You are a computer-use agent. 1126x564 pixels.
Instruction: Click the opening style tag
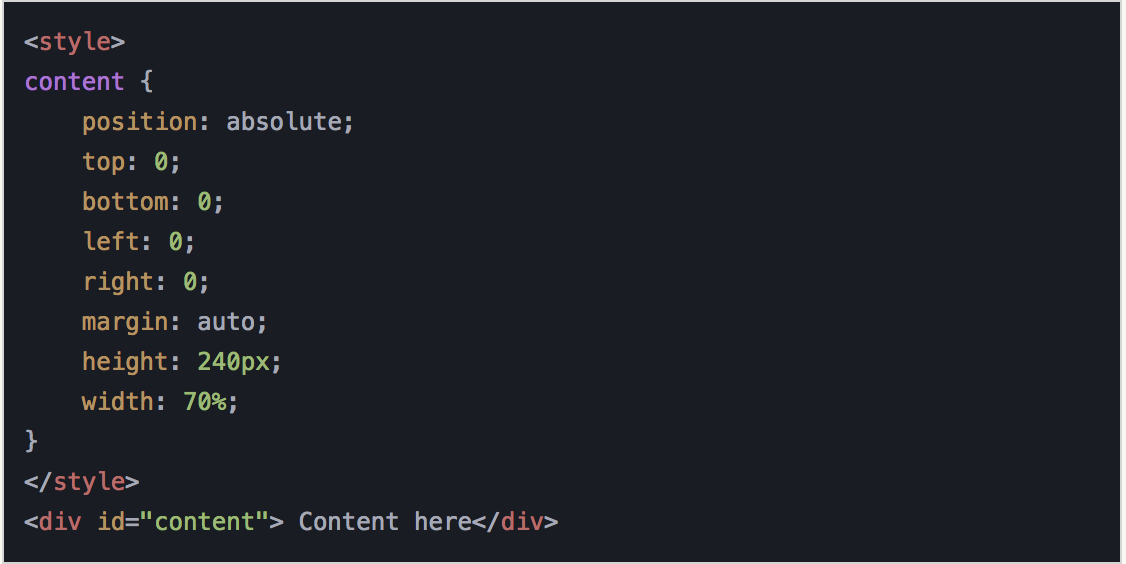(x=75, y=42)
